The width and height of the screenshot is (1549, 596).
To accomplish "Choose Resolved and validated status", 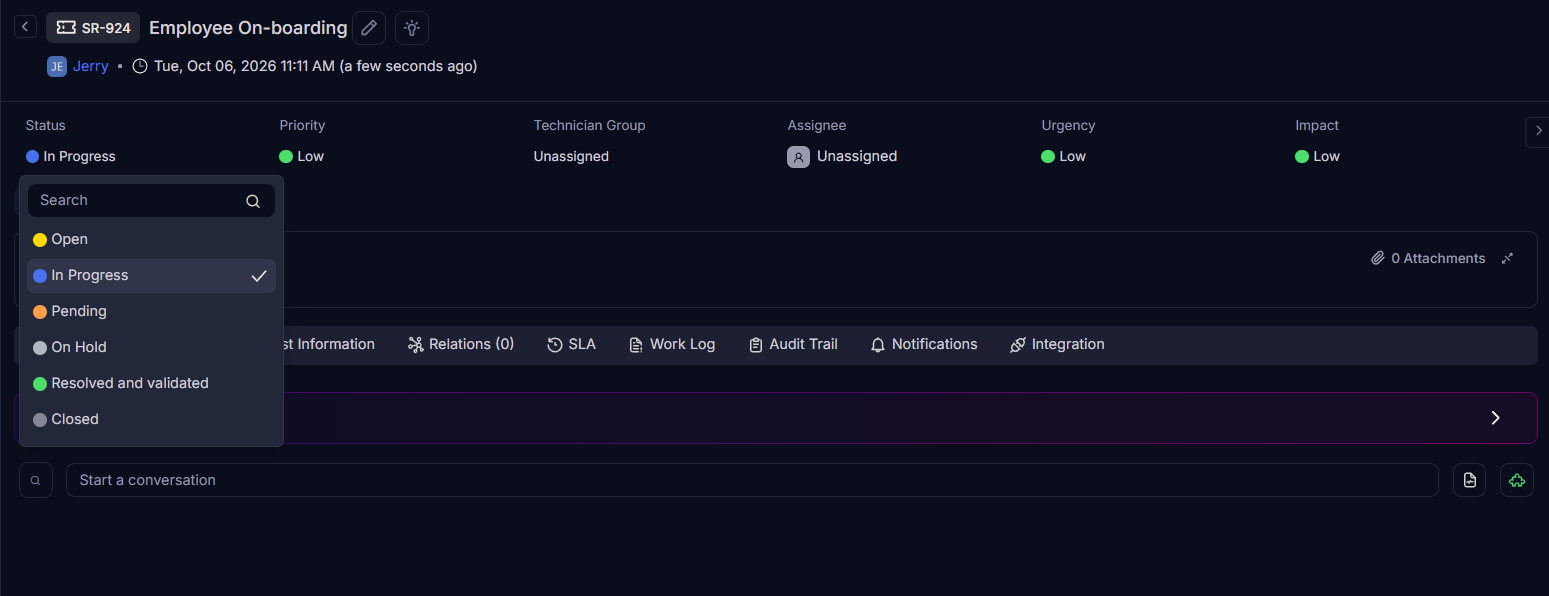I will coord(151,384).
